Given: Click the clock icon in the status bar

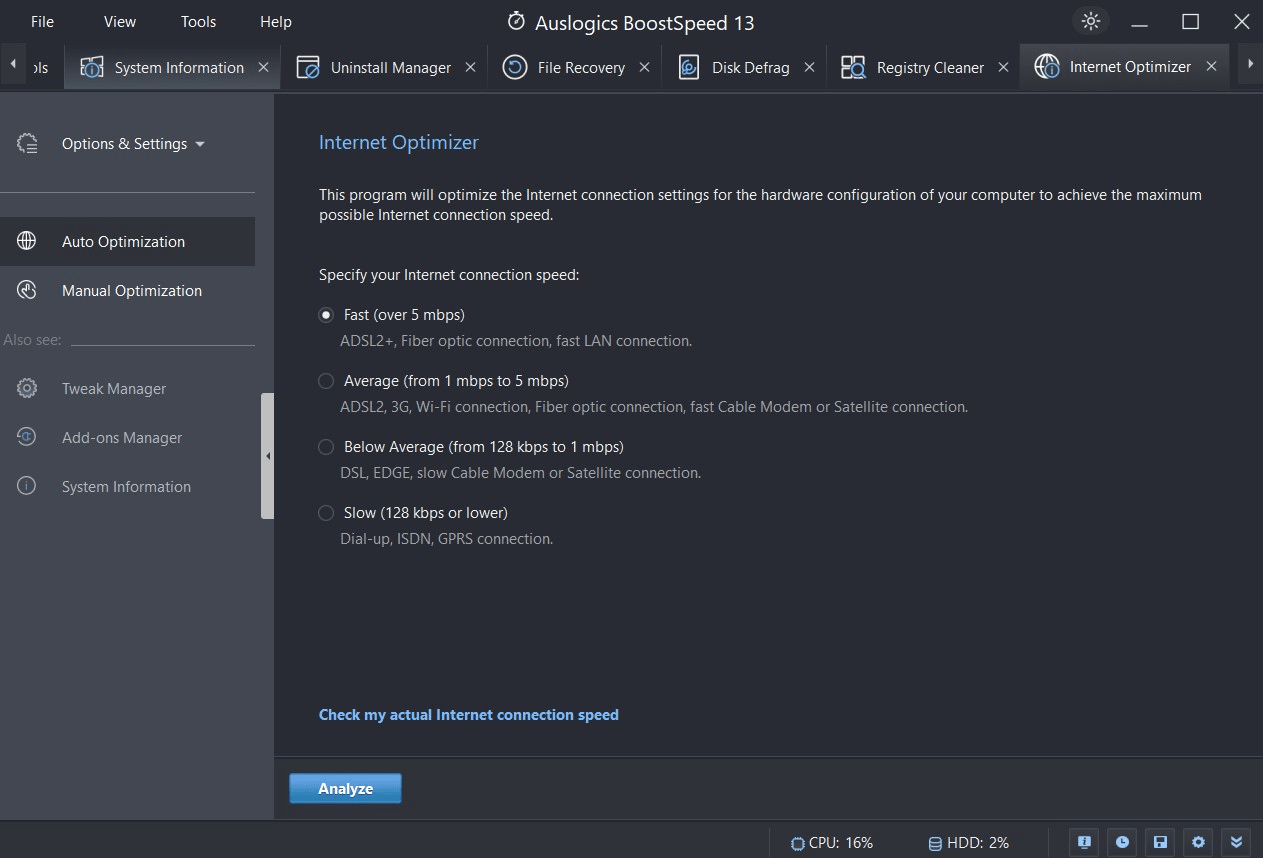Looking at the screenshot, I should point(1121,842).
